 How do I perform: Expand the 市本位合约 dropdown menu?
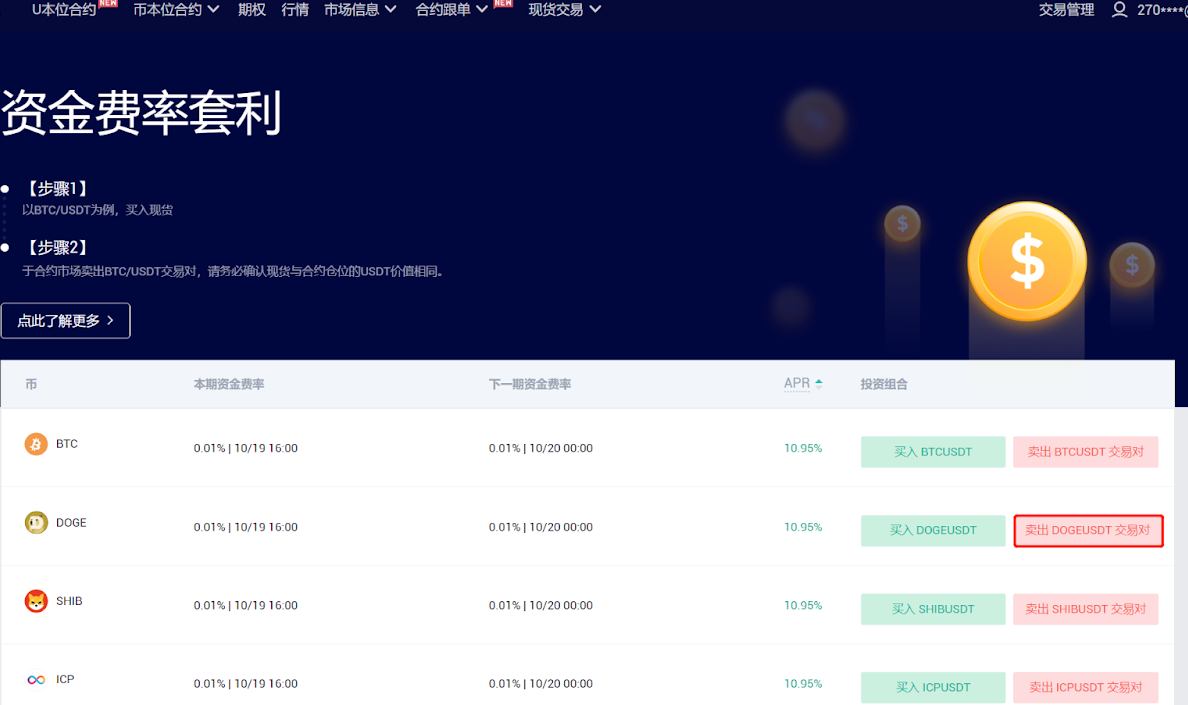tap(176, 10)
